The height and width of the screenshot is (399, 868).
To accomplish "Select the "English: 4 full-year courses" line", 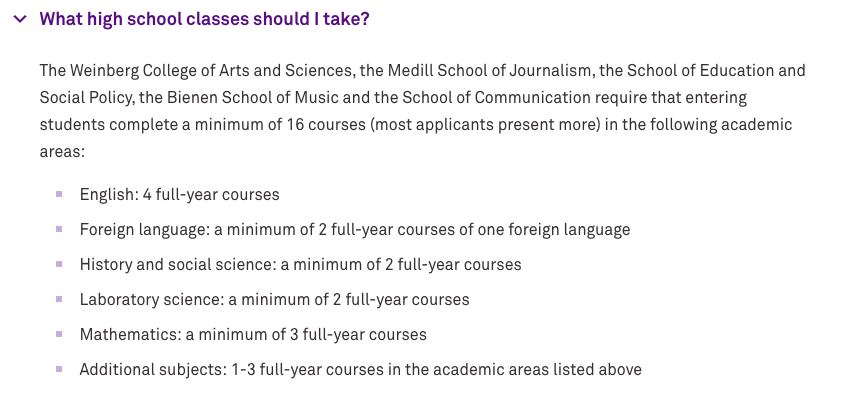I will (179, 195).
